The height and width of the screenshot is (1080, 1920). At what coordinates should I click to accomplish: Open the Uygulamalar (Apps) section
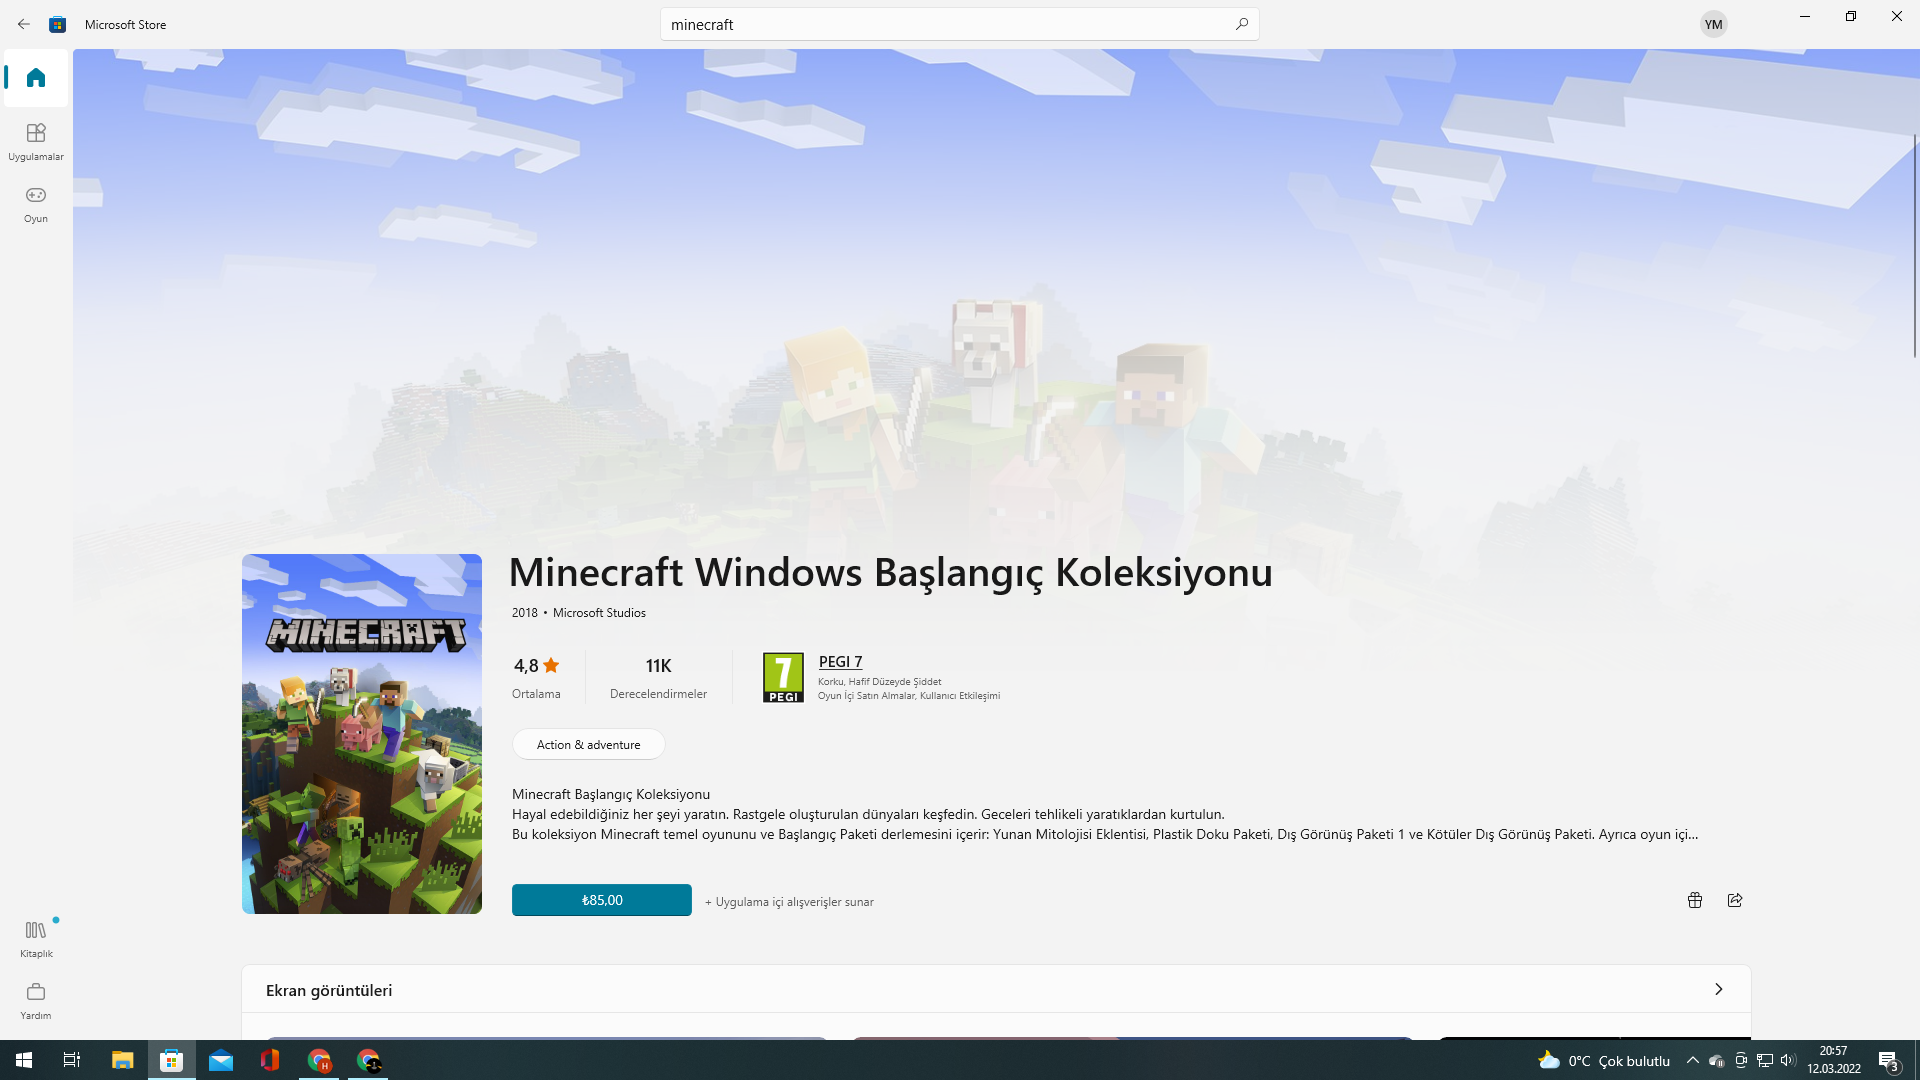36,141
